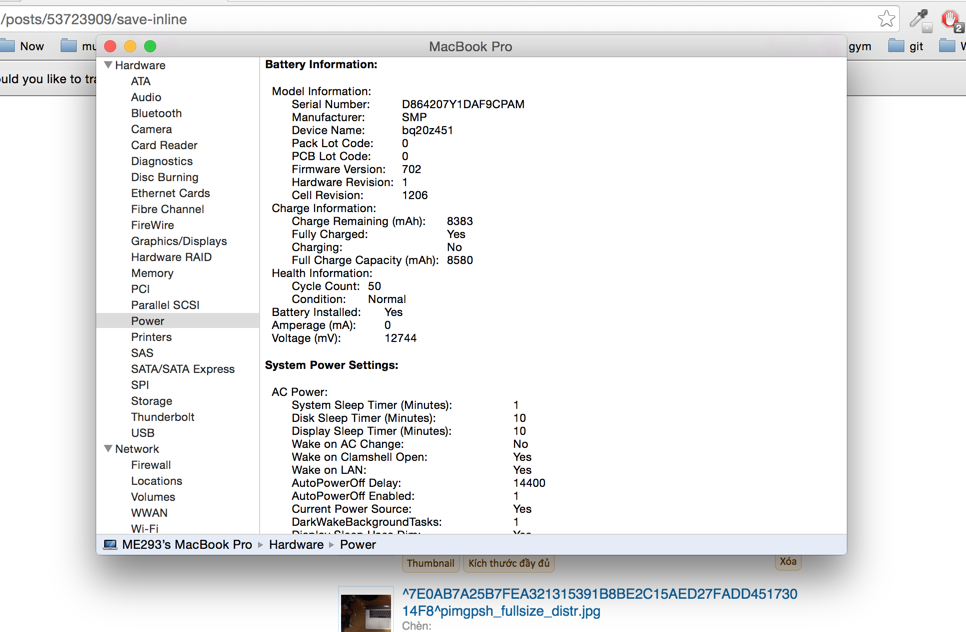The height and width of the screenshot is (632, 966).
Task: Open the git bookmarks folder
Action: point(906,46)
